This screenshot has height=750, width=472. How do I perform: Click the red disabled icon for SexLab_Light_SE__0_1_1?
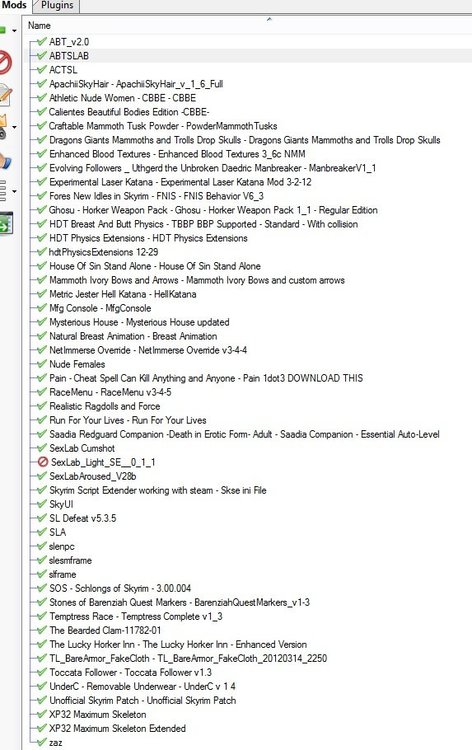[x=43, y=462]
